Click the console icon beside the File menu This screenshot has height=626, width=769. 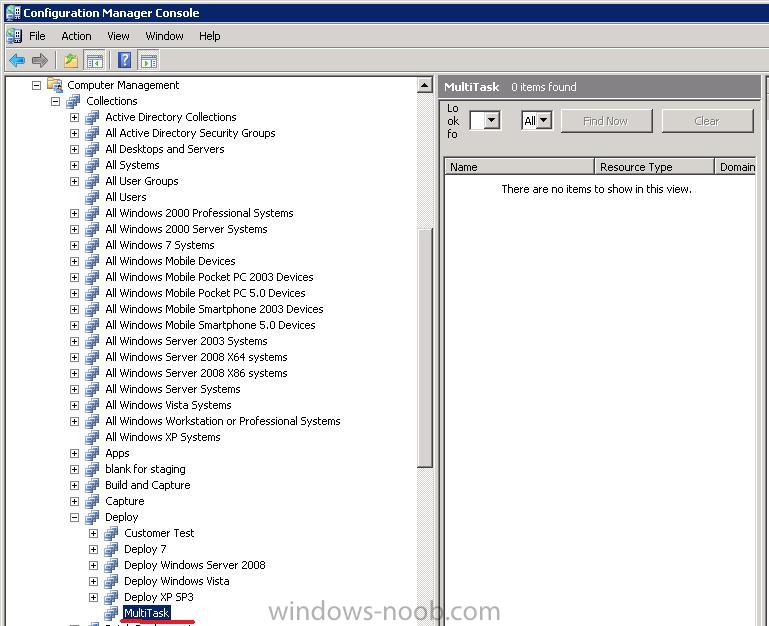(15, 36)
